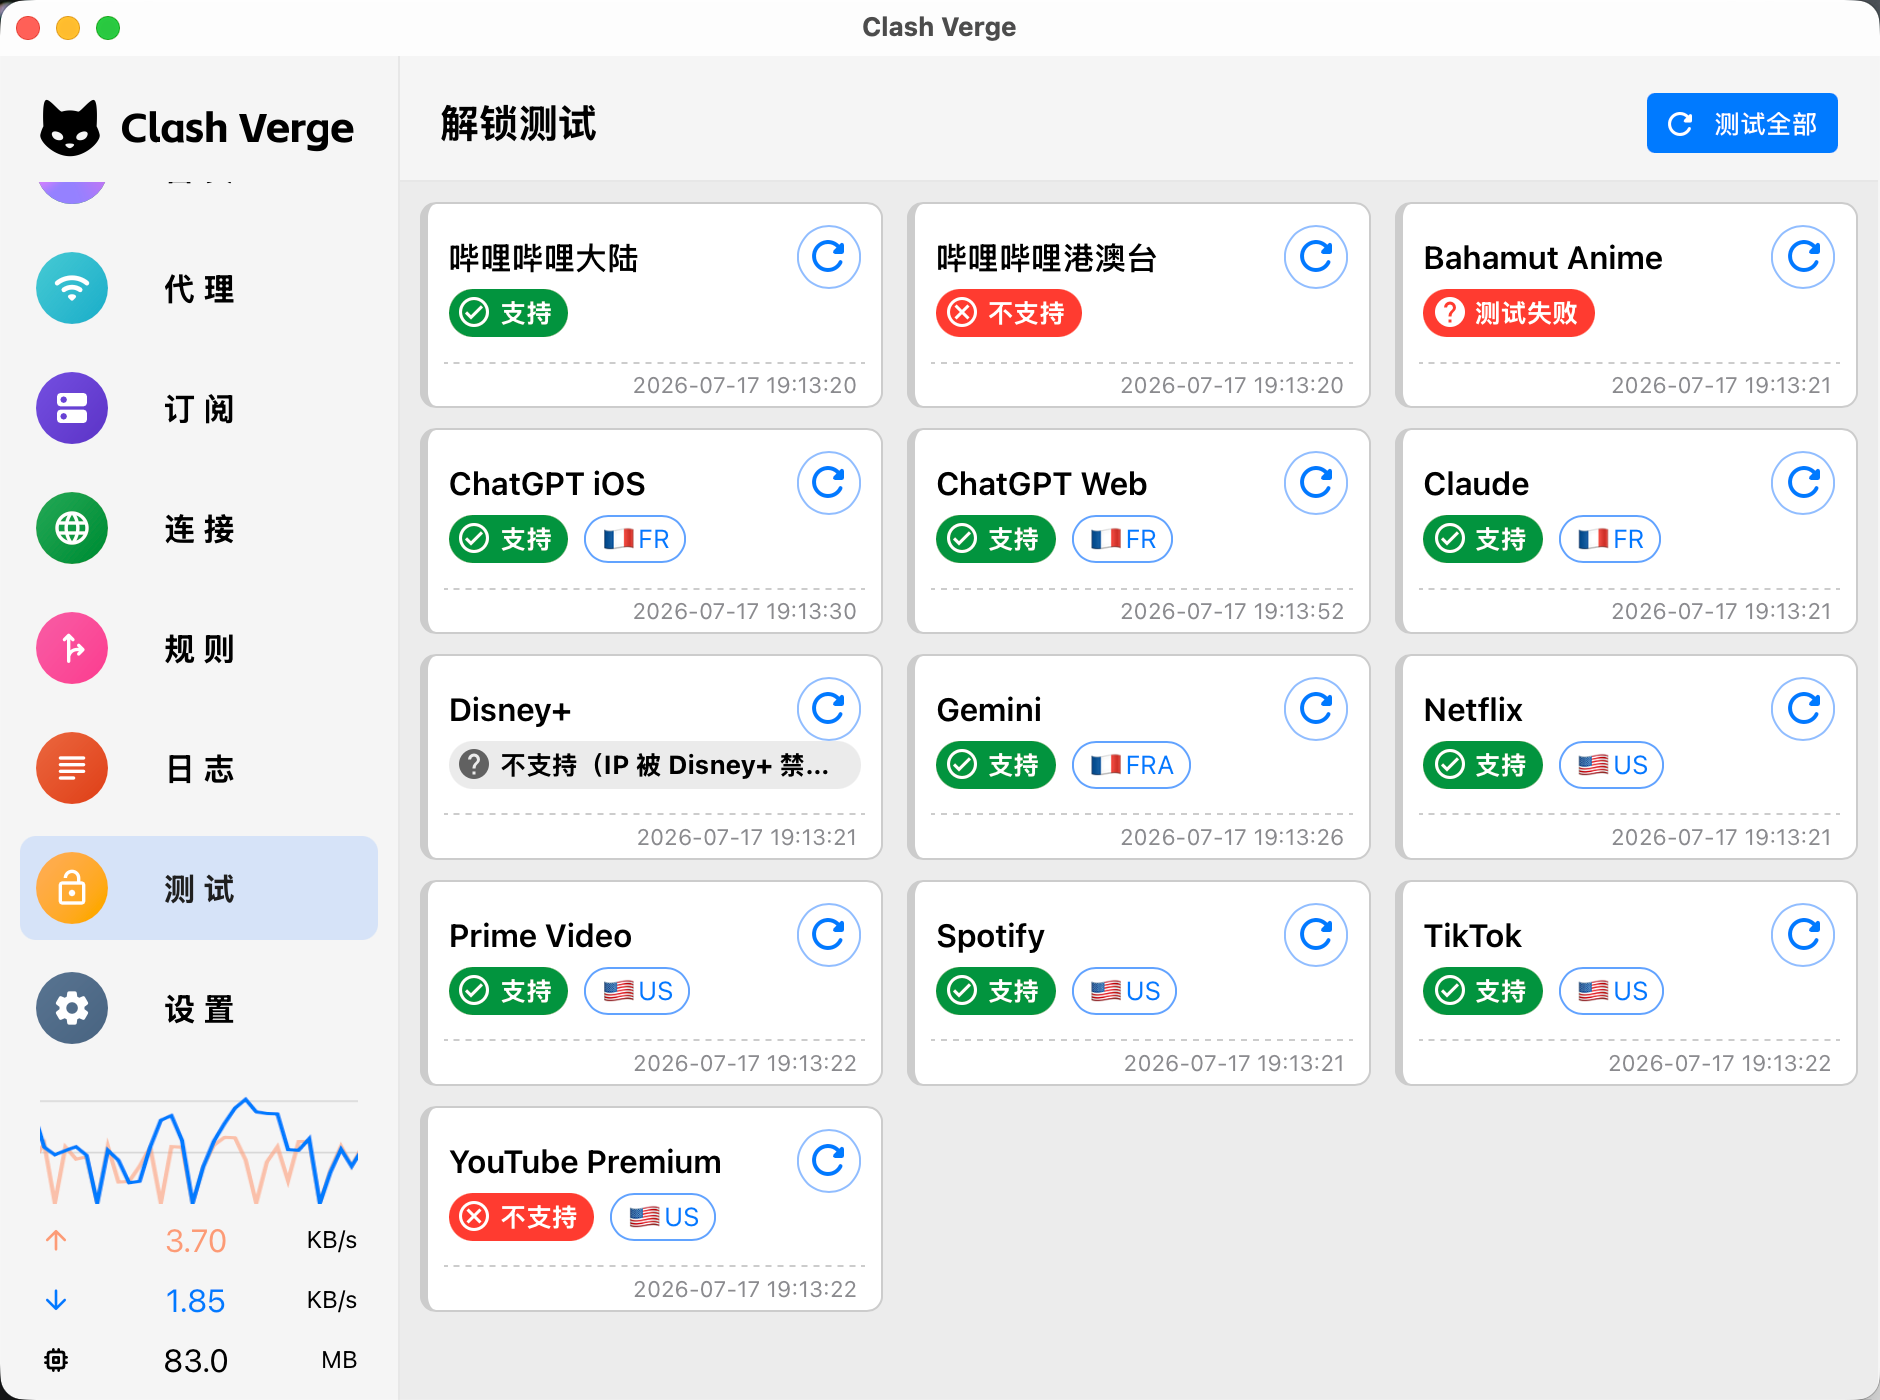Click the US region chip on Netflix

pyautogui.click(x=1611, y=765)
